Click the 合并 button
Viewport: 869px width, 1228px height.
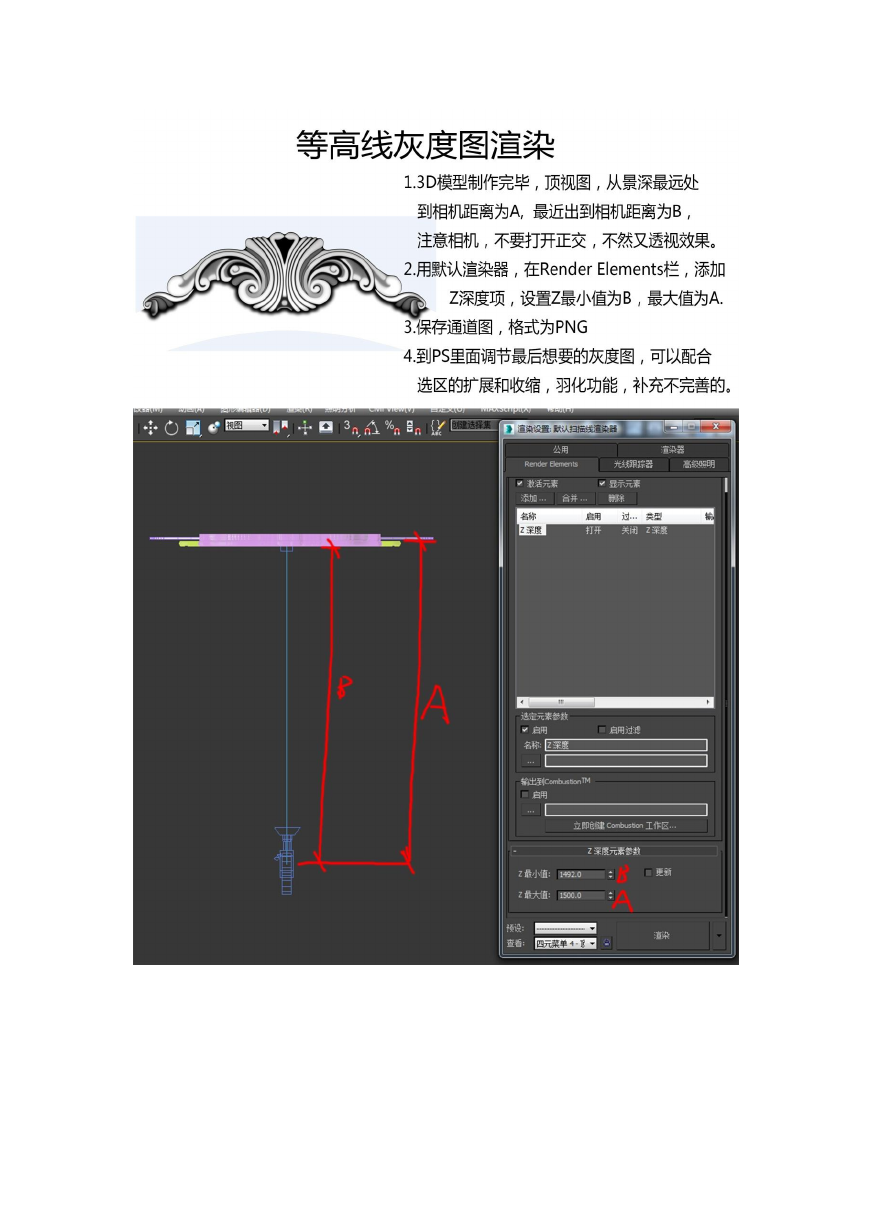pos(575,498)
